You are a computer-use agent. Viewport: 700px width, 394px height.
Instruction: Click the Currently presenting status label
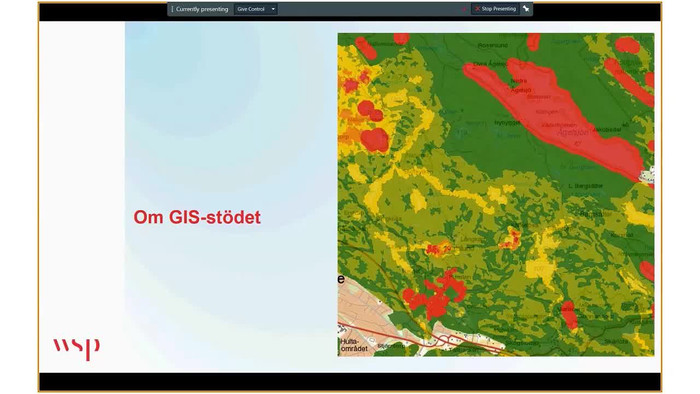point(202,9)
